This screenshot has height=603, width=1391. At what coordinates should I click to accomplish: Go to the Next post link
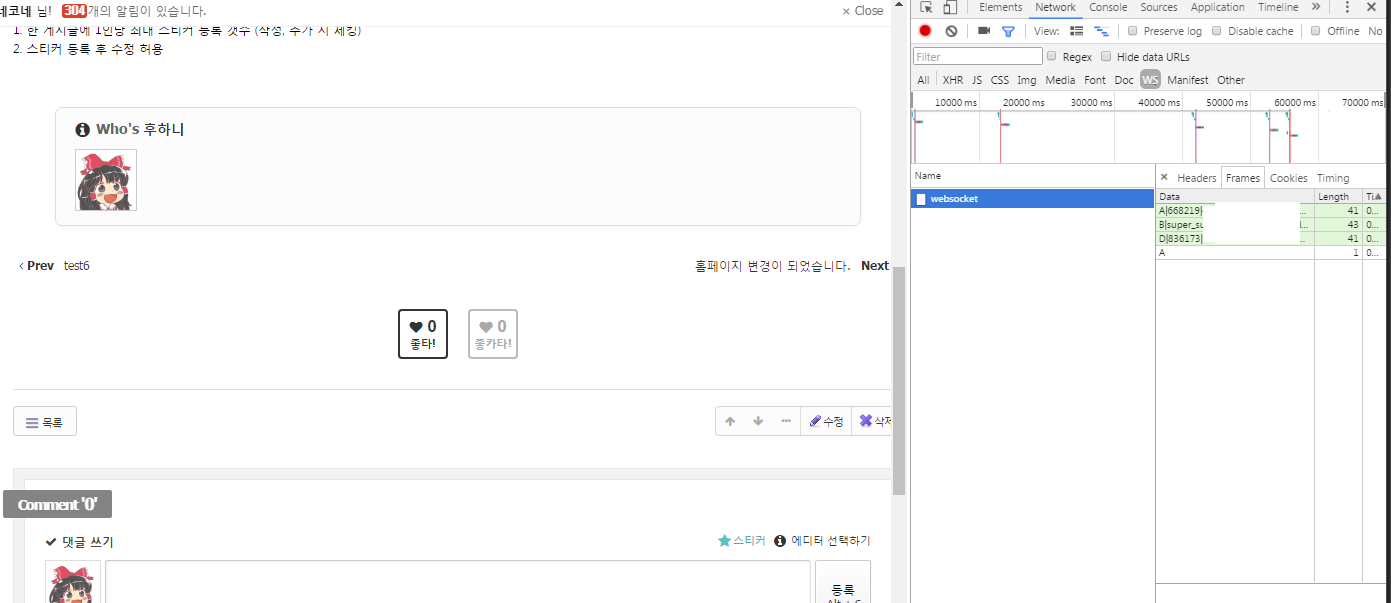(875, 266)
